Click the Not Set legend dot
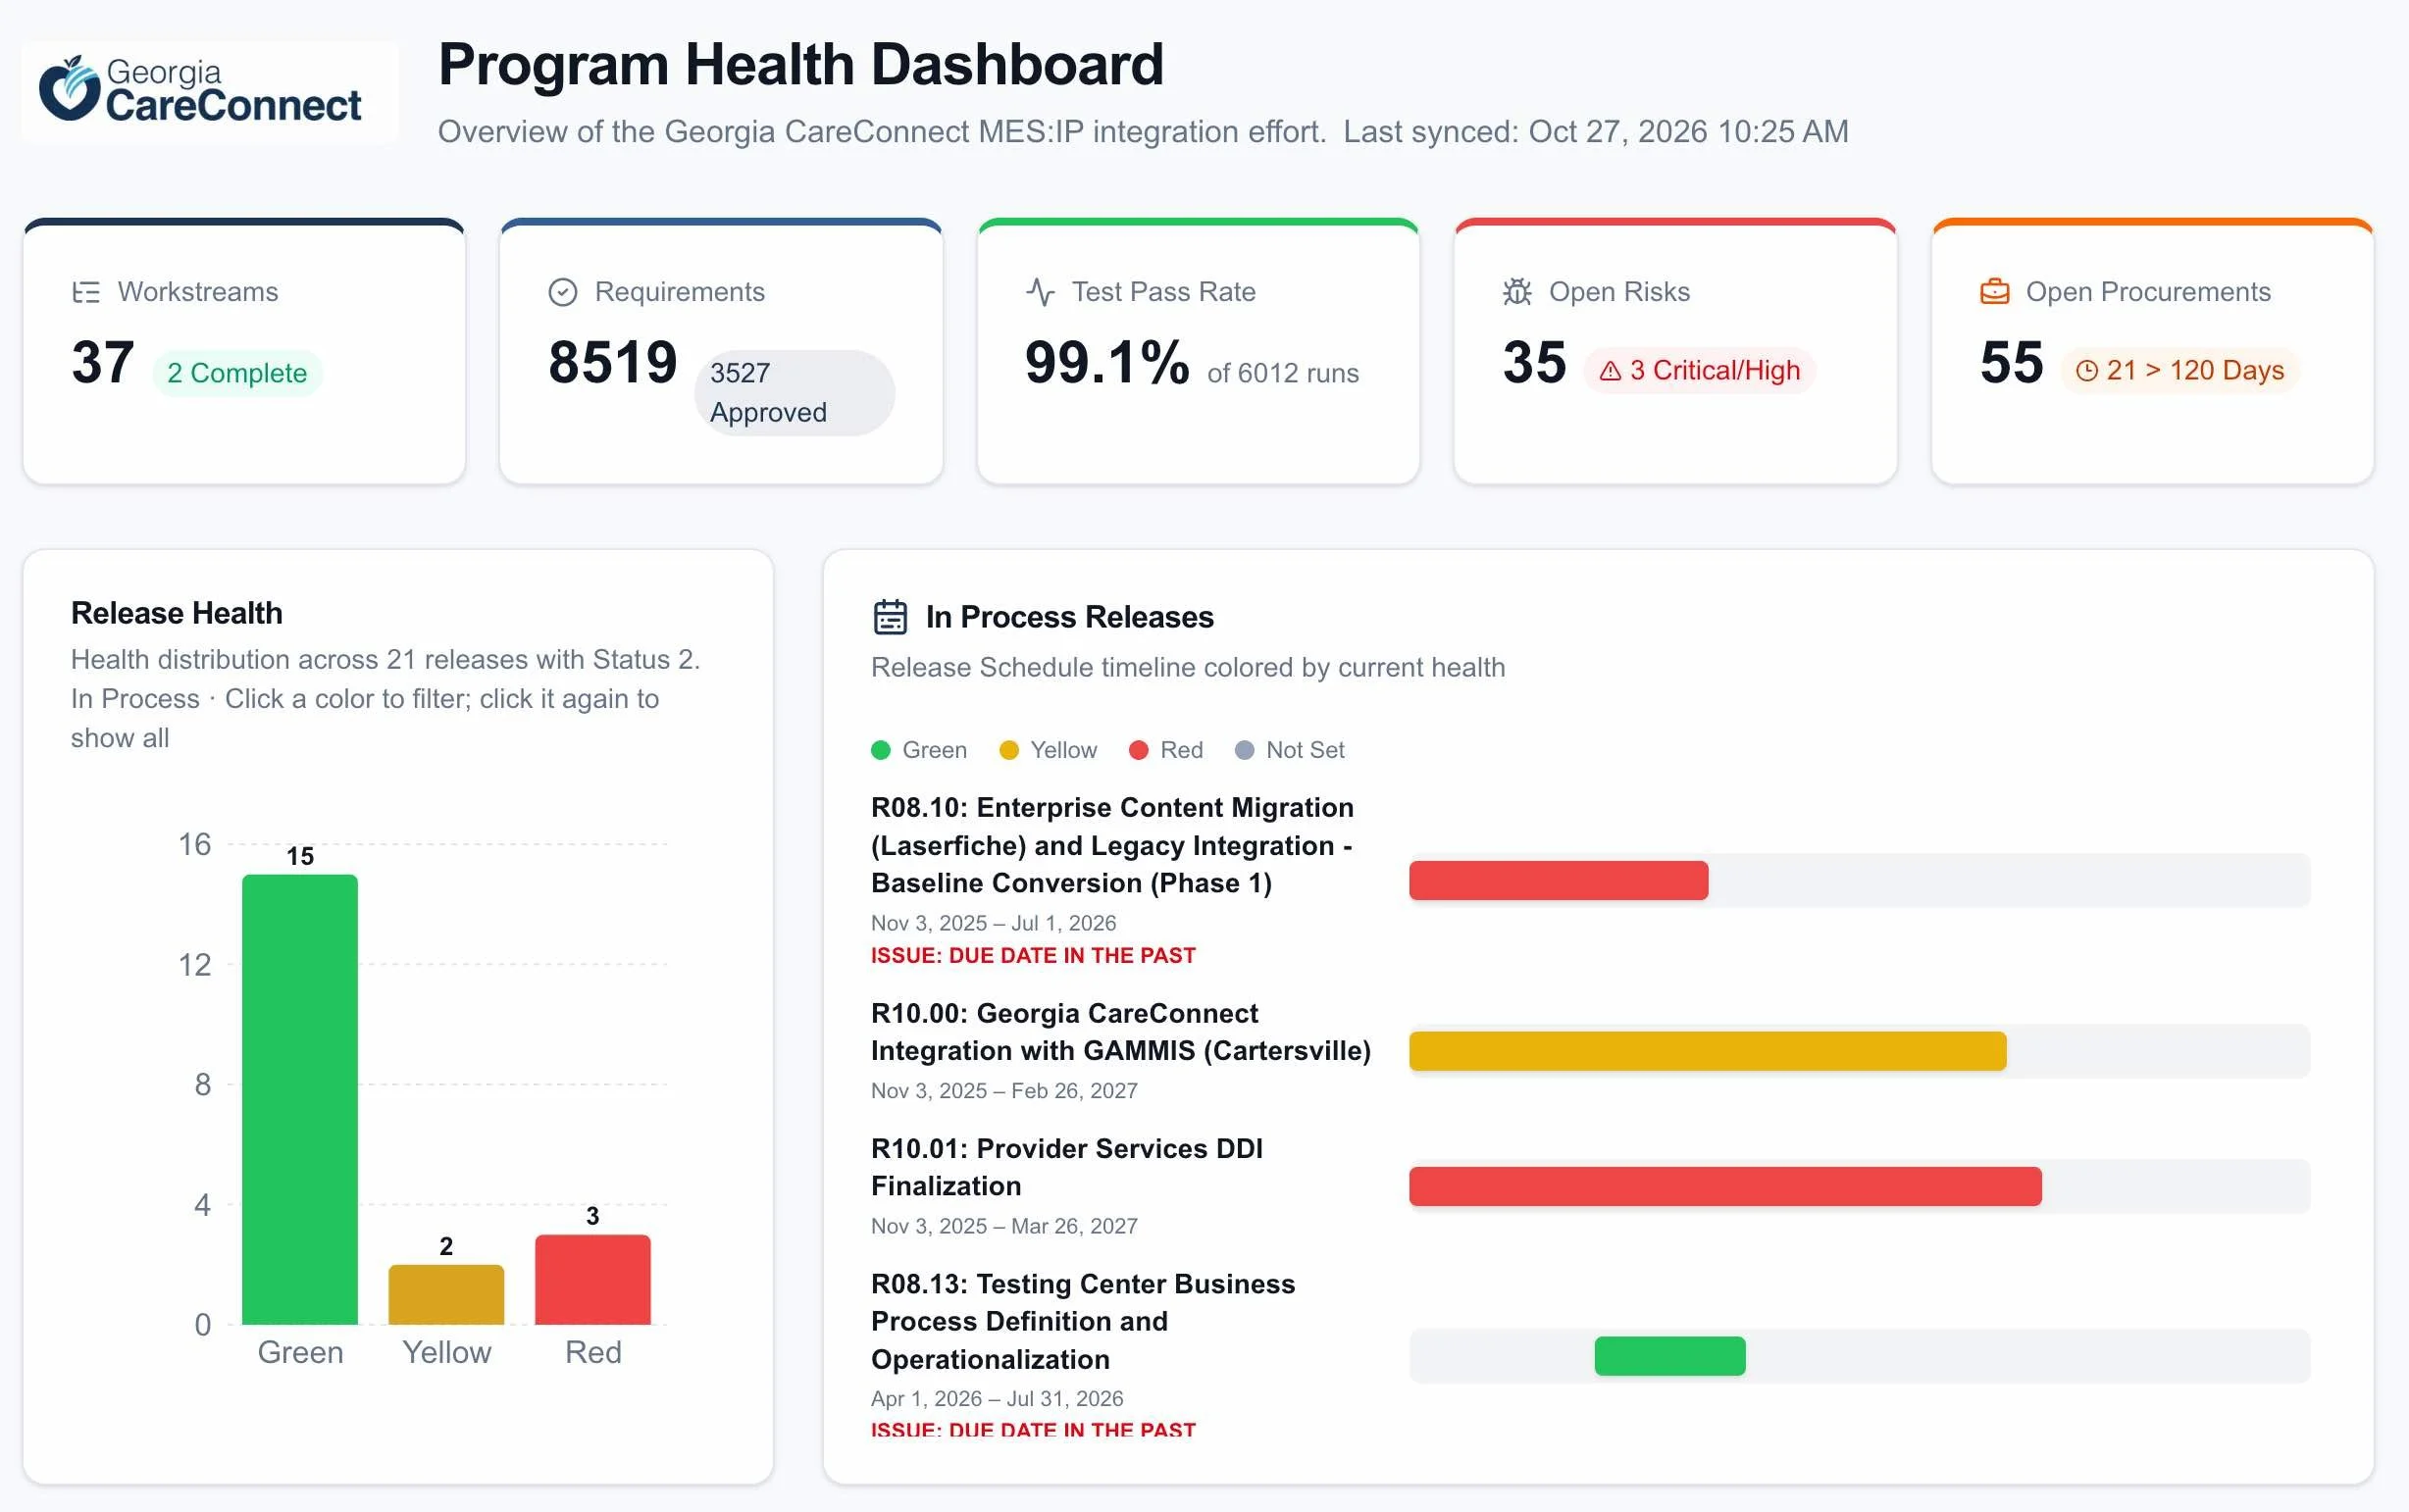Image resolution: width=2409 pixels, height=1512 pixels. click(1244, 750)
